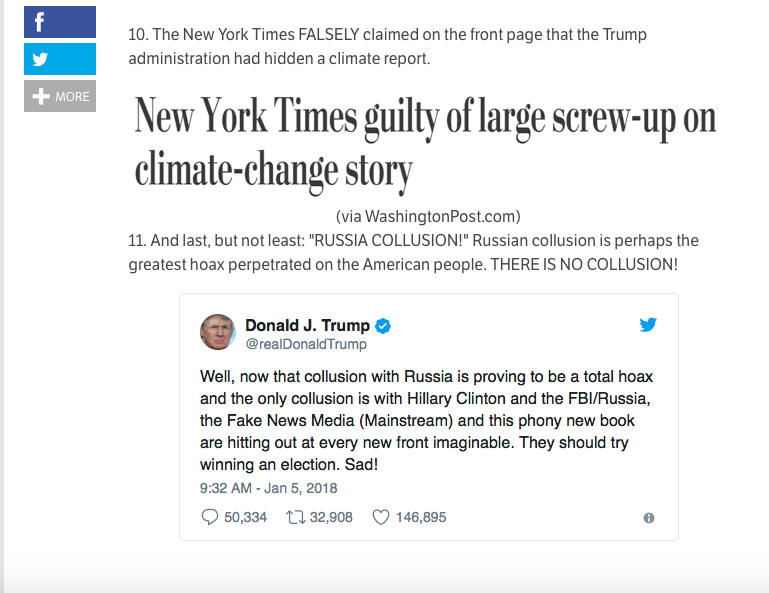Click the retweet arrows icon
Screen dimensions: 769x593
click(x=296, y=517)
